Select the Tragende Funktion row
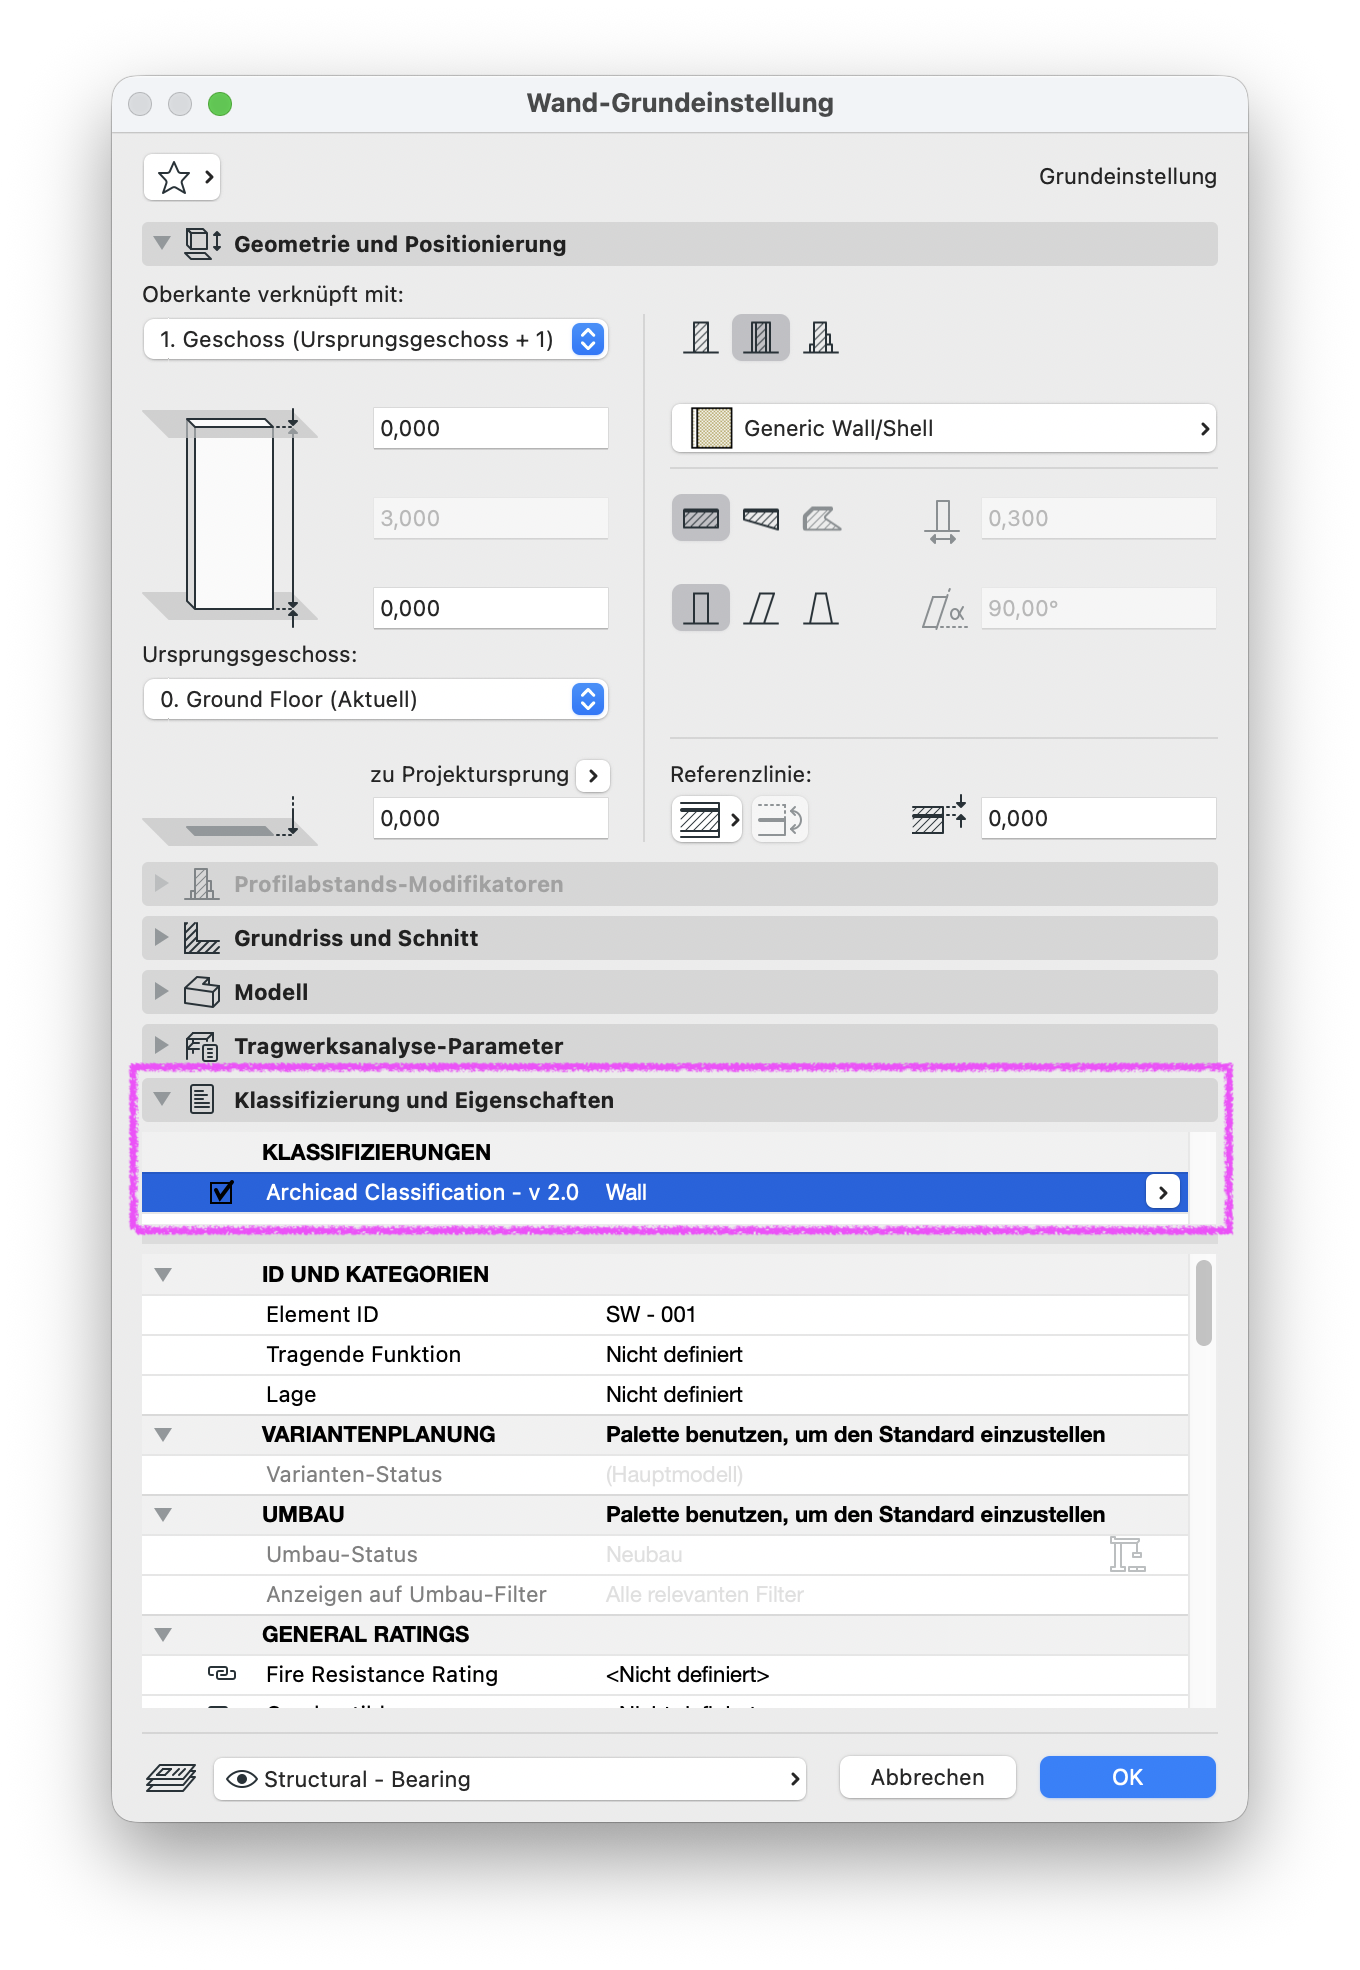 (665, 1355)
